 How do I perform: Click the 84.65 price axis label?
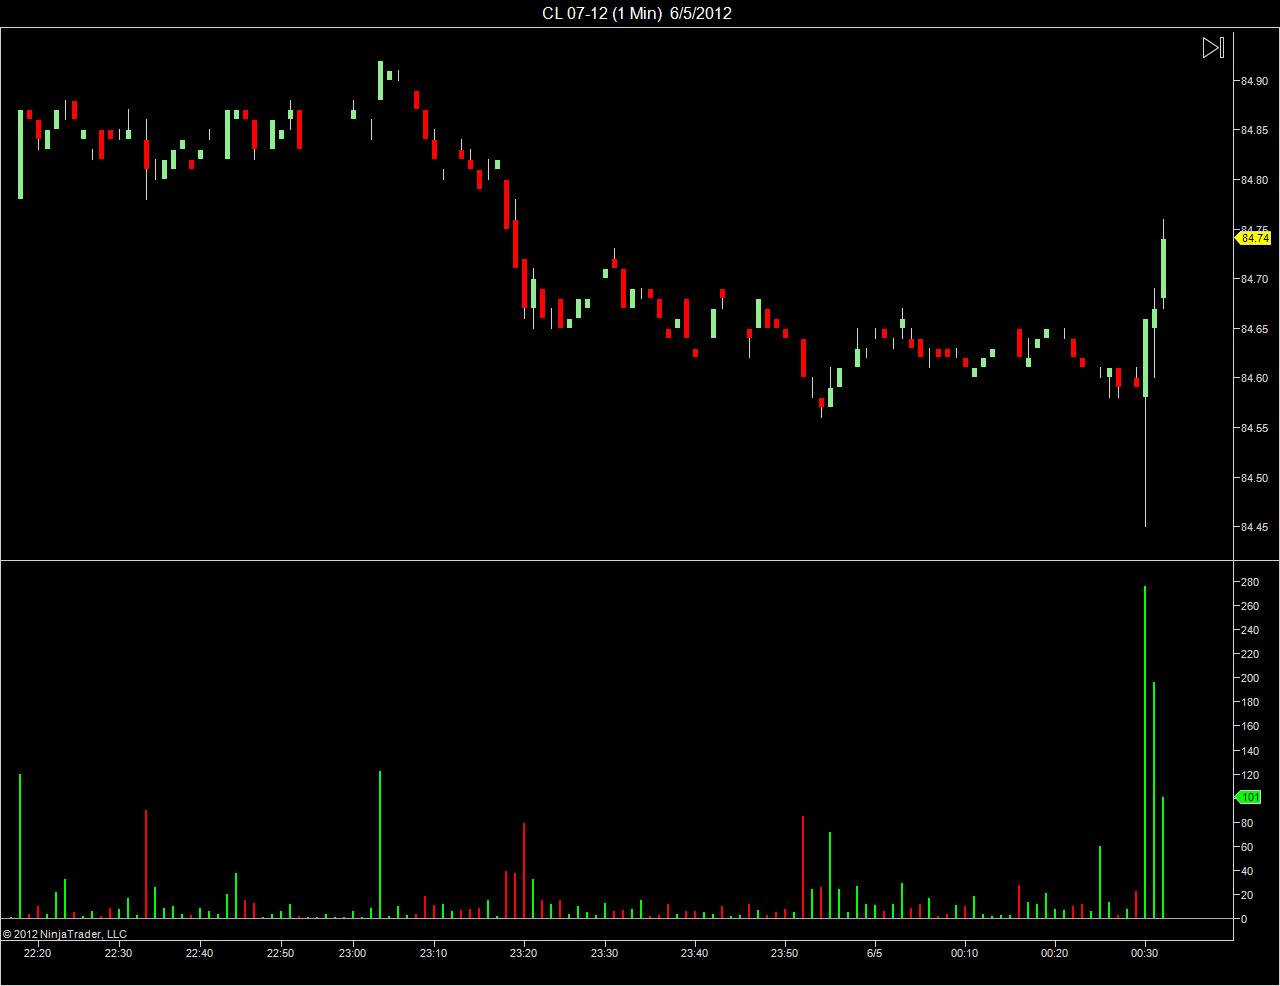(x=1254, y=329)
